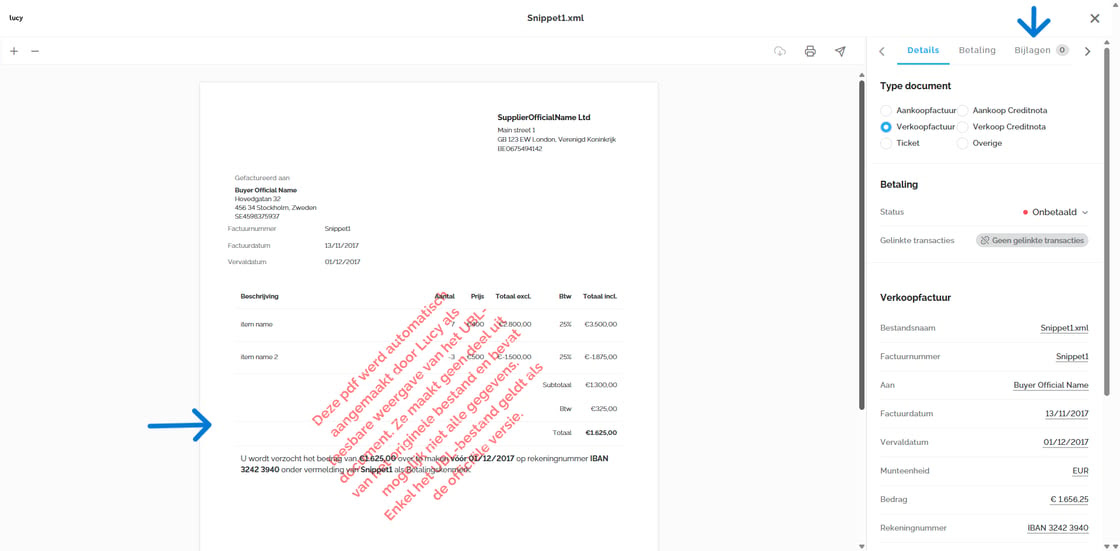Edit the Rekeningnummer IBAN 3242 3940
The width and height of the screenshot is (1120, 551).
click(1058, 528)
